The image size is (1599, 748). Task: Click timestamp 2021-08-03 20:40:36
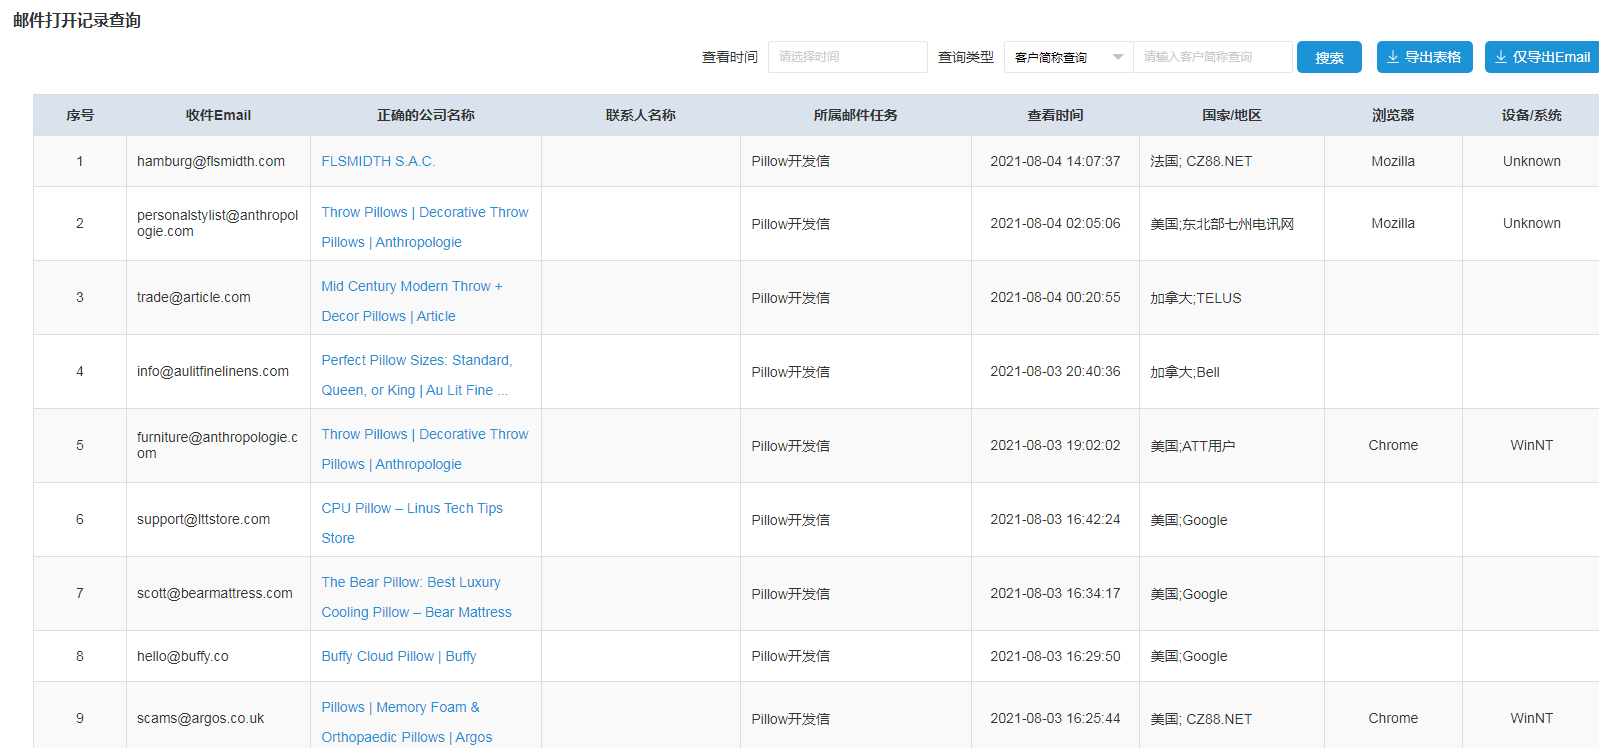point(1055,371)
